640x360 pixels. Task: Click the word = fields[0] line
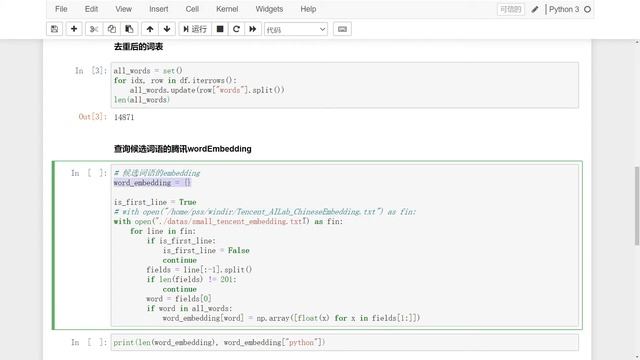[179, 298]
